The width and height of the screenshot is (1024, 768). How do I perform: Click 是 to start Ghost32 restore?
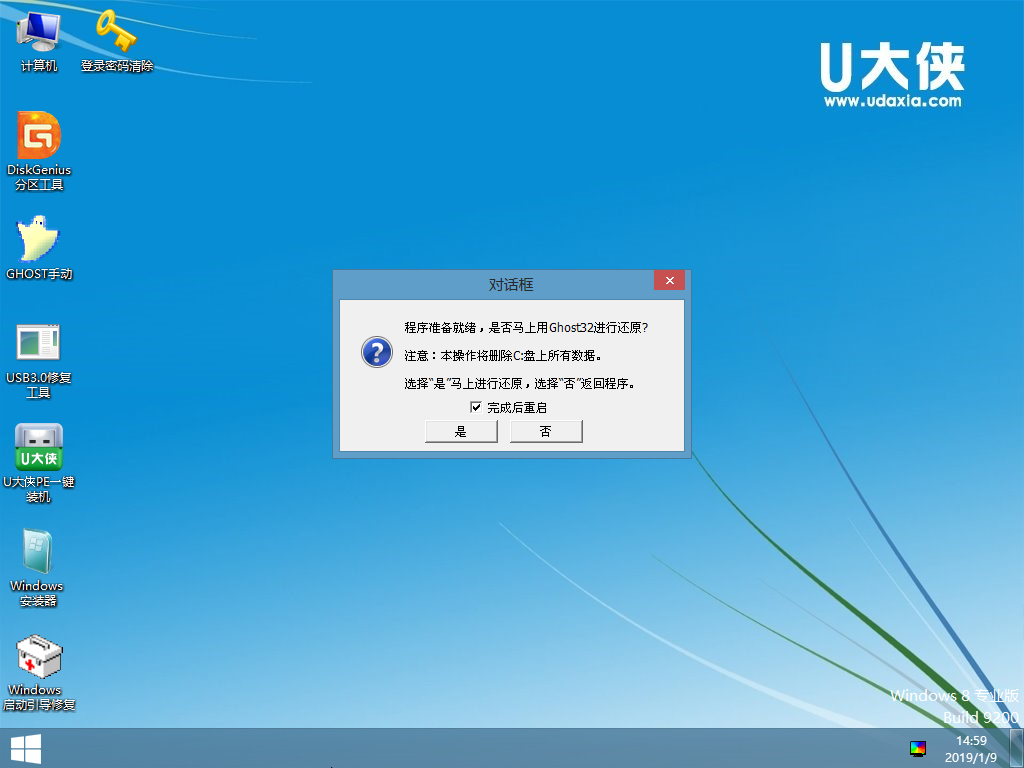point(461,431)
